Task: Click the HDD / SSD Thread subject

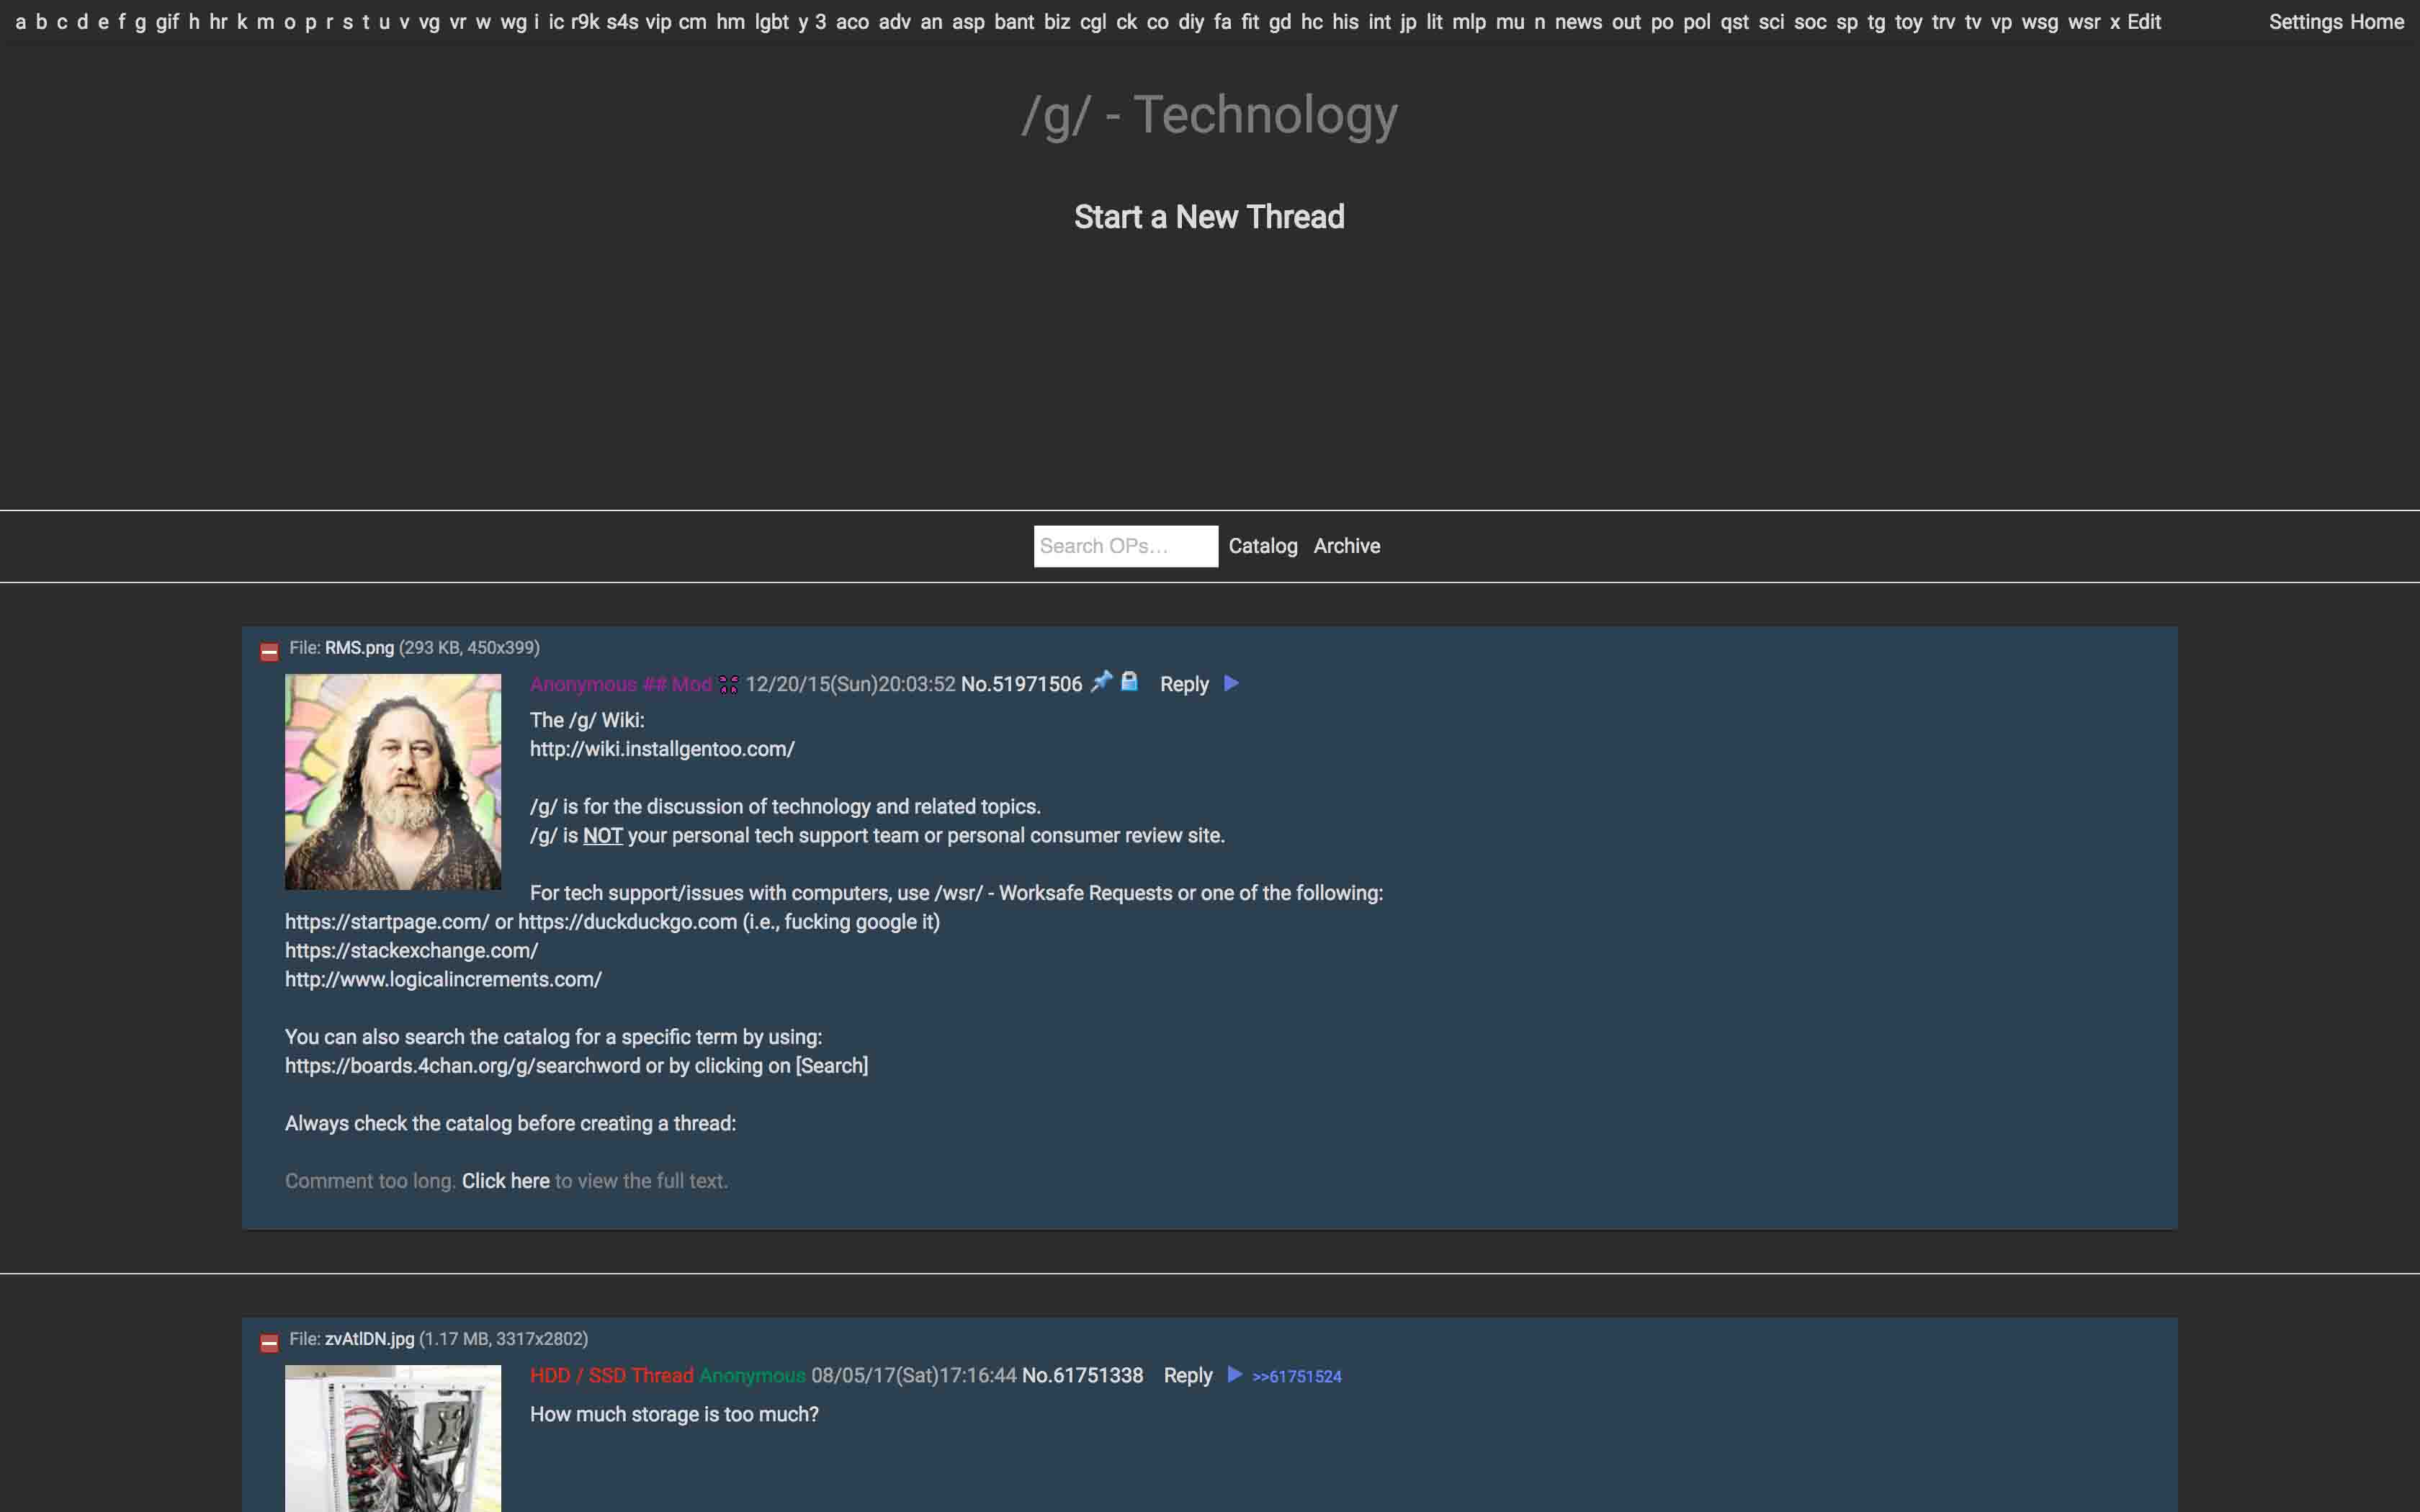Action: coord(611,1375)
